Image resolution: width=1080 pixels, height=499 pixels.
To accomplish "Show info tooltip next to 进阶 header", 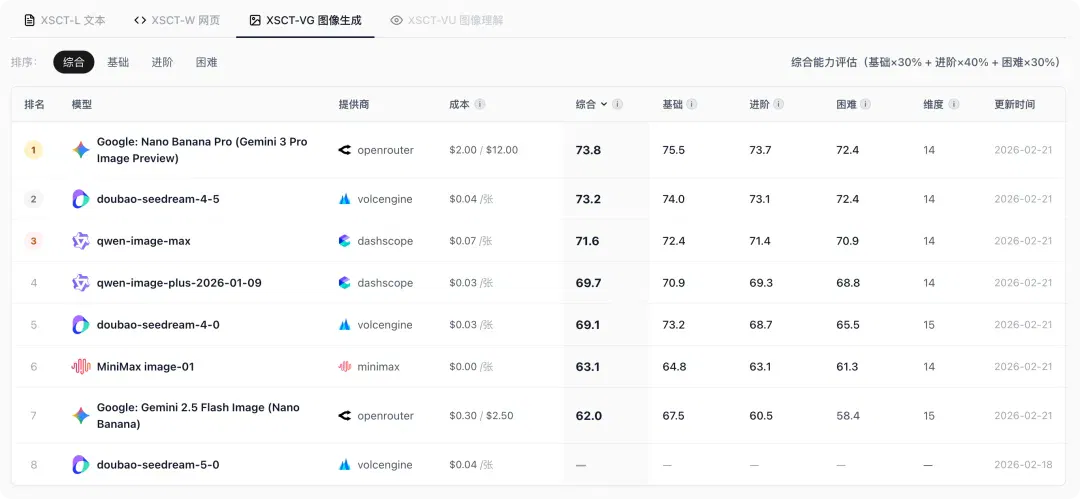I will (x=778, y=104).
